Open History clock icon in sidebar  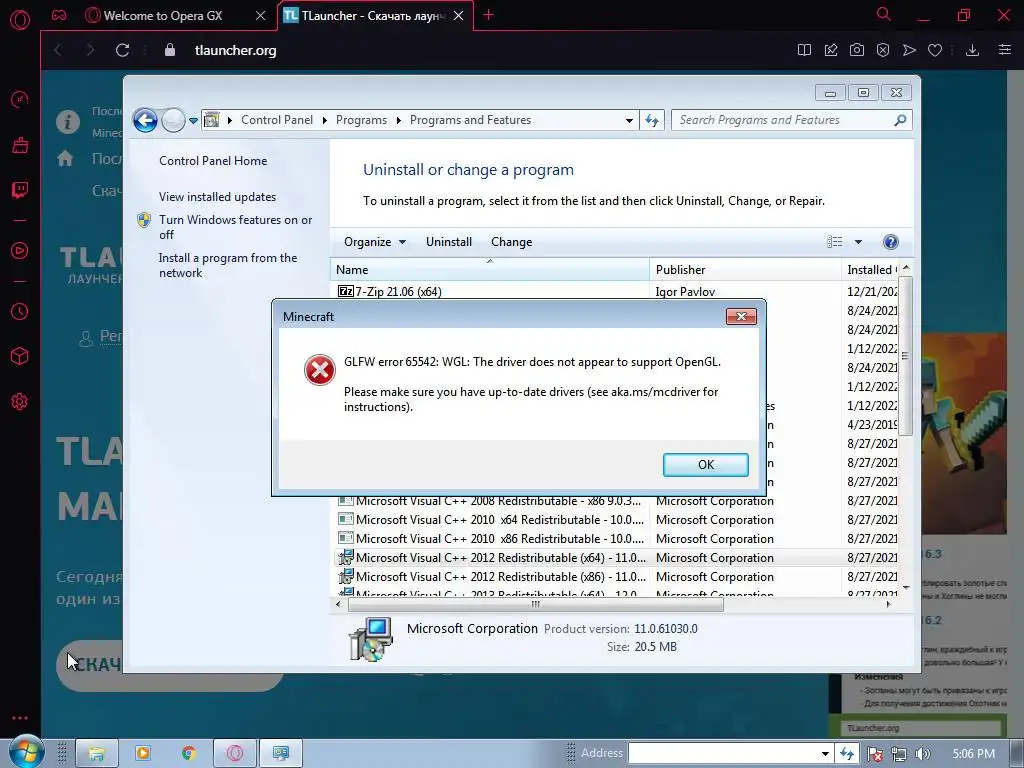(x=20, y=312)
